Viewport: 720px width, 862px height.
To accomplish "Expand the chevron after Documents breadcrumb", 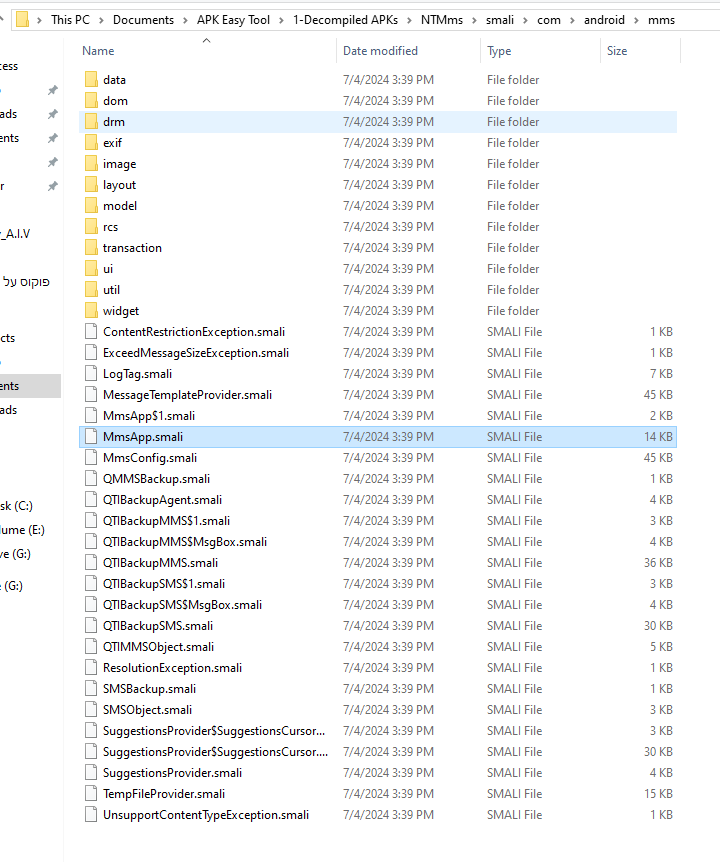I will 183,20.
